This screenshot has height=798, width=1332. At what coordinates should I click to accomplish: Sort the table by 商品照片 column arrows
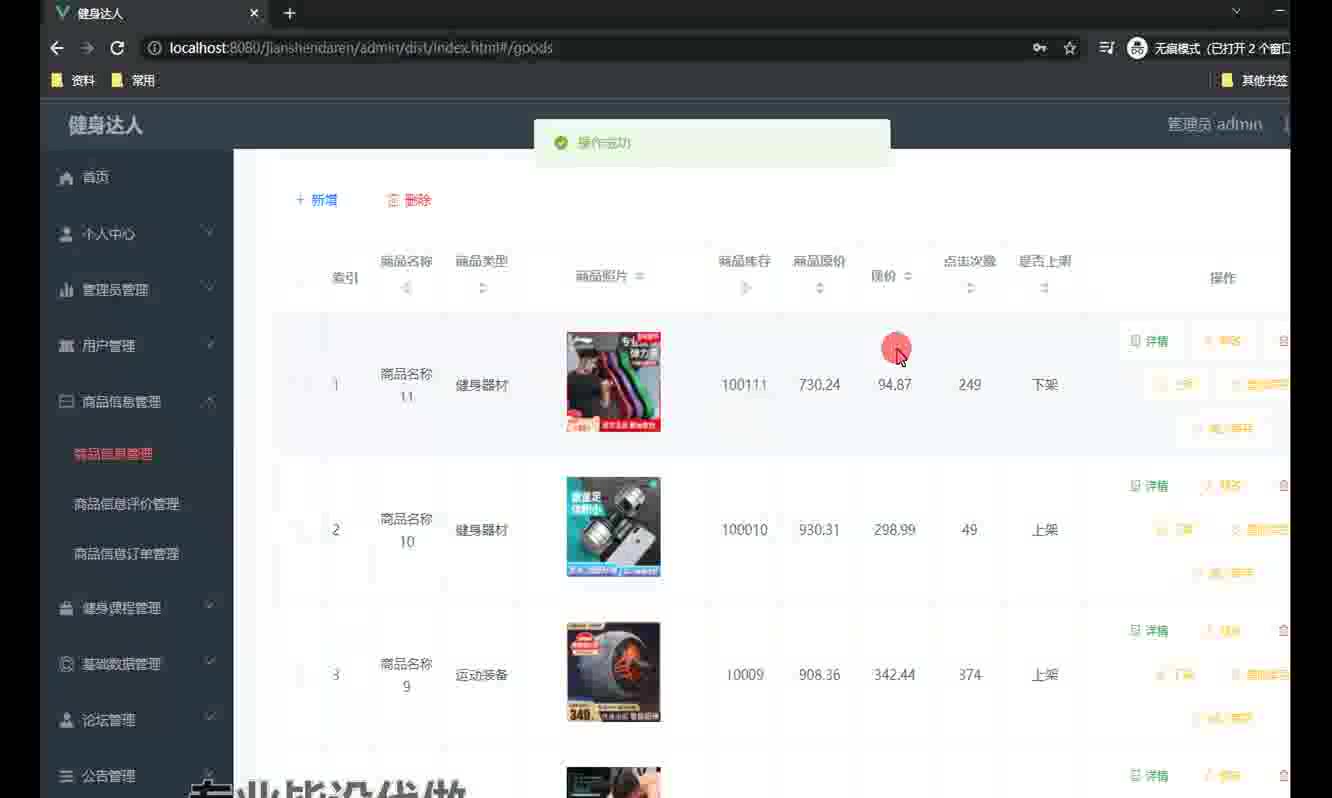(640, 276)
